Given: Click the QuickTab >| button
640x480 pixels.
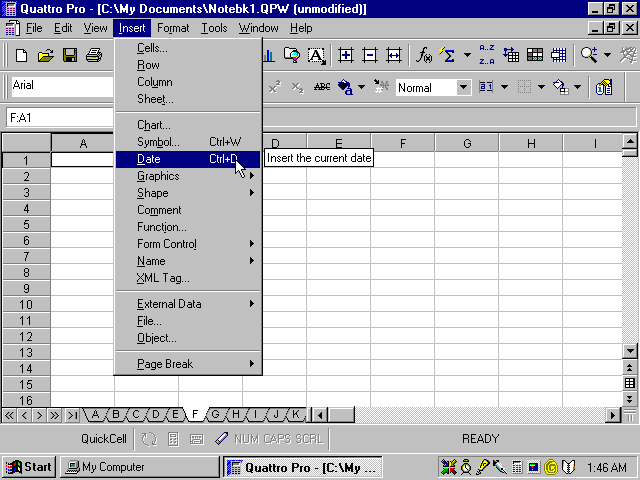Looking at the screenshot, I should [x=72, y=416].
